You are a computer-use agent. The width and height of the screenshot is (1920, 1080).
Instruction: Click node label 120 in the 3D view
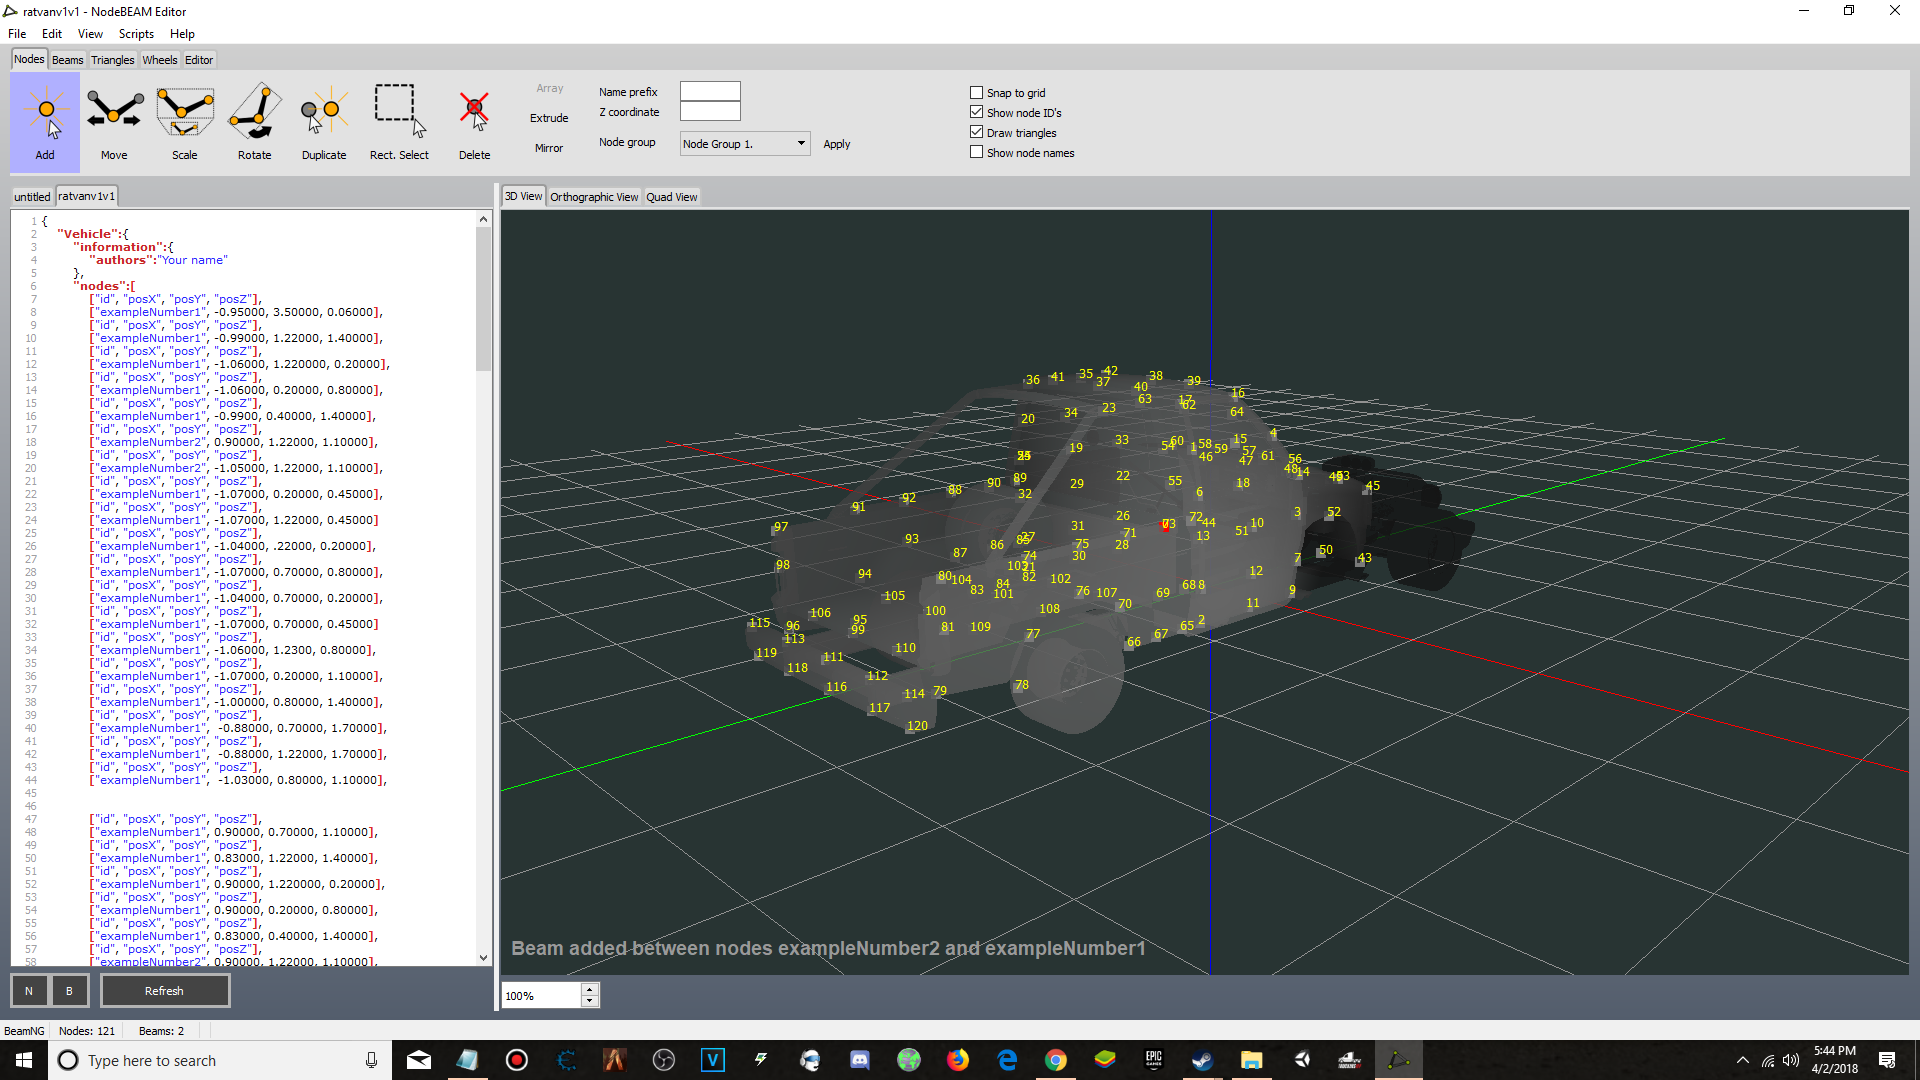[x=917, y=726]
